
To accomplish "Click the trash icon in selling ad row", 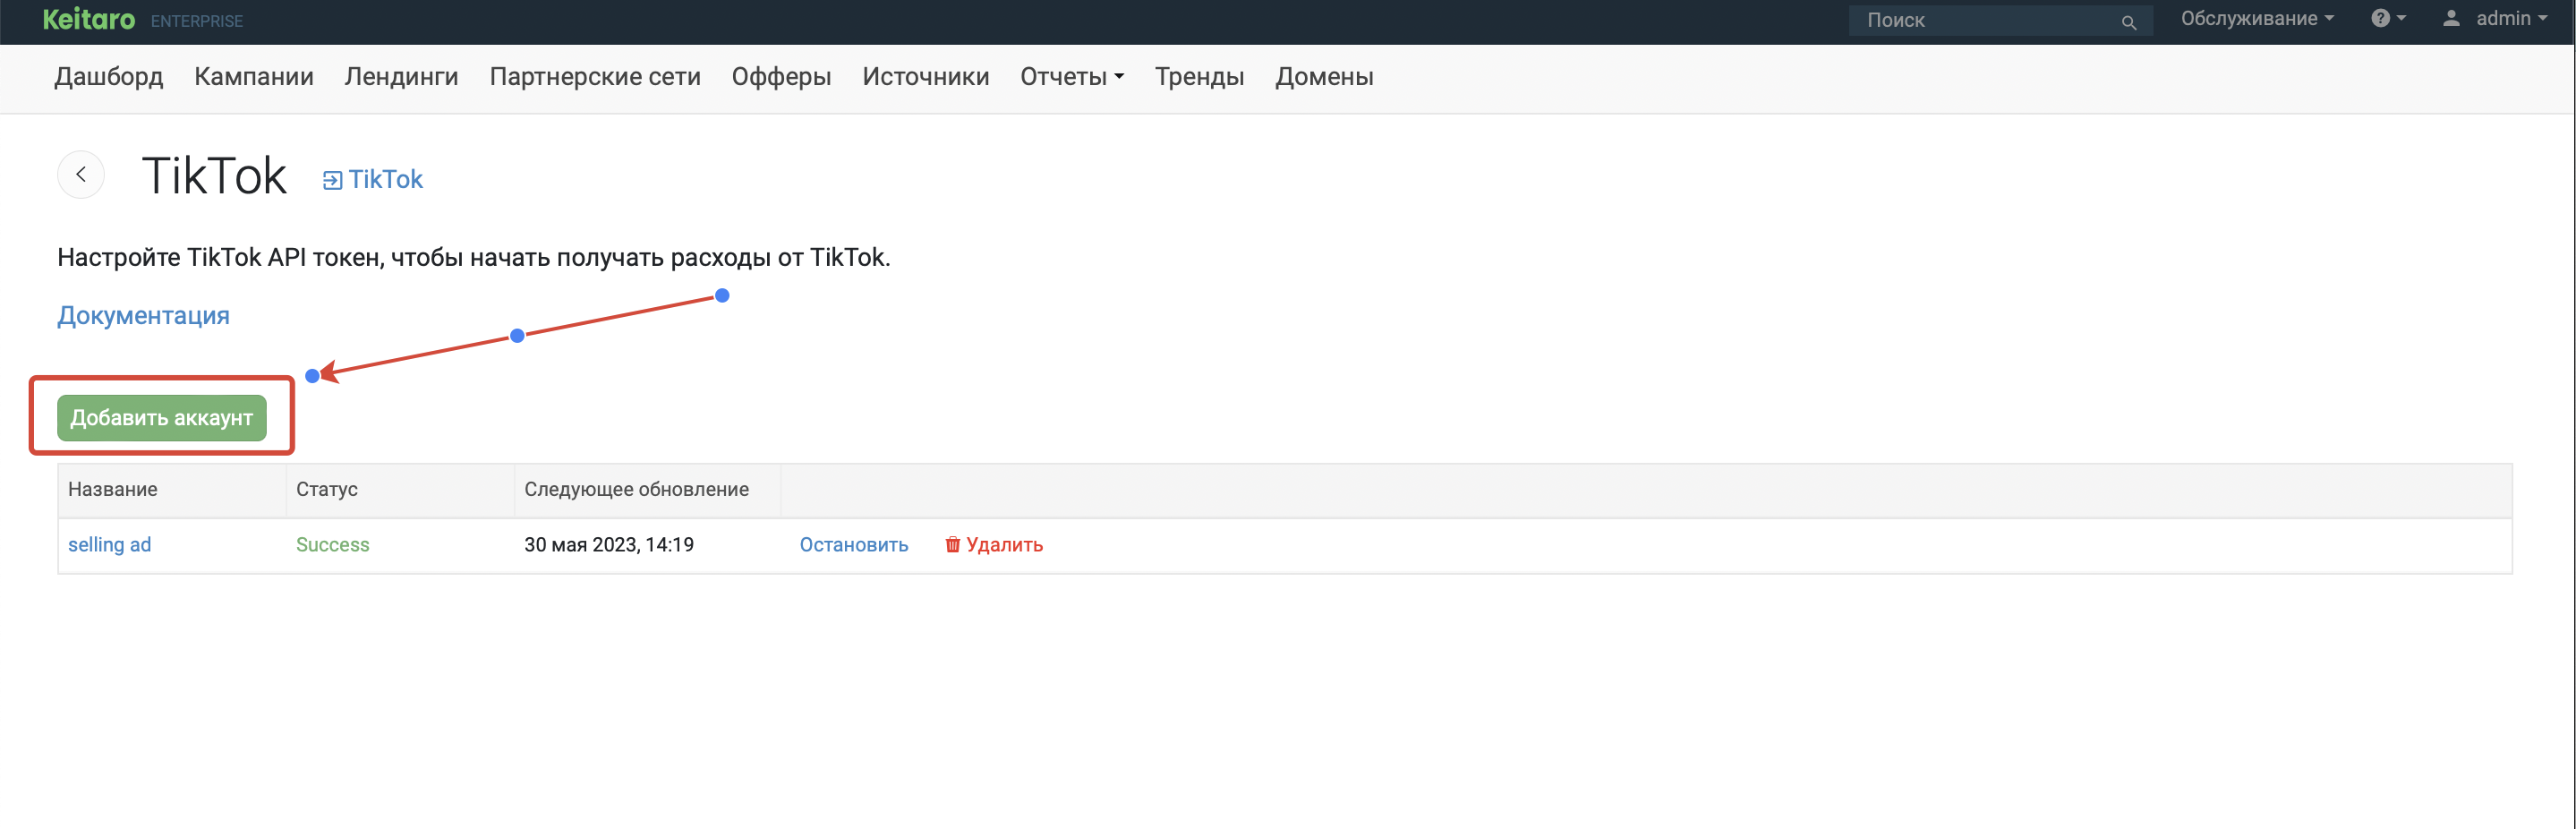I will tap(952, 544).
